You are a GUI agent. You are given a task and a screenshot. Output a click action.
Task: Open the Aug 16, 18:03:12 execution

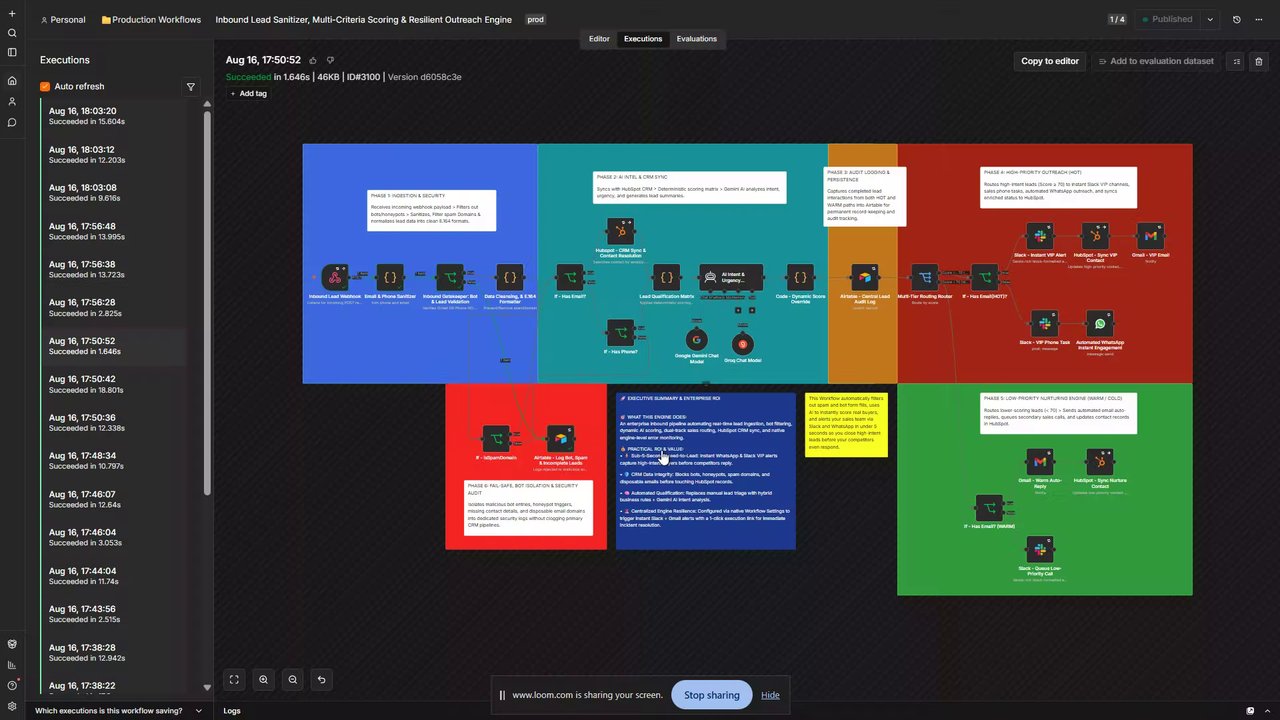pos(115,155)
